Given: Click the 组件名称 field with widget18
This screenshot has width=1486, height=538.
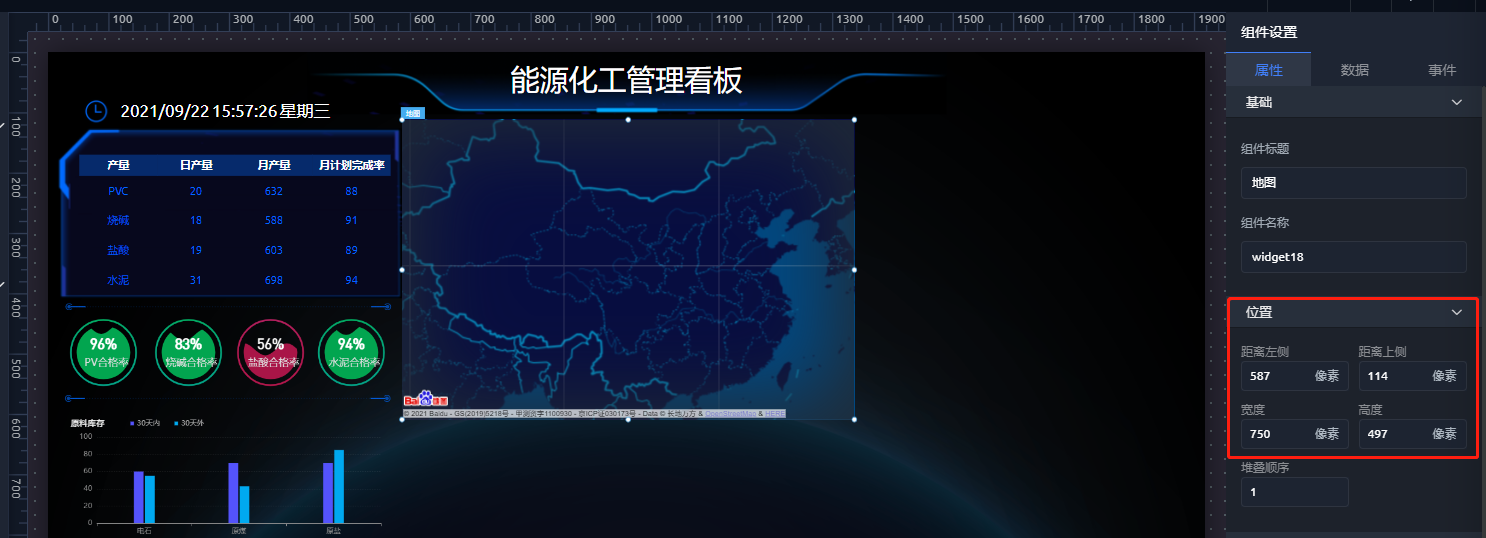Looking at the screenshot, I should 1354,257.
